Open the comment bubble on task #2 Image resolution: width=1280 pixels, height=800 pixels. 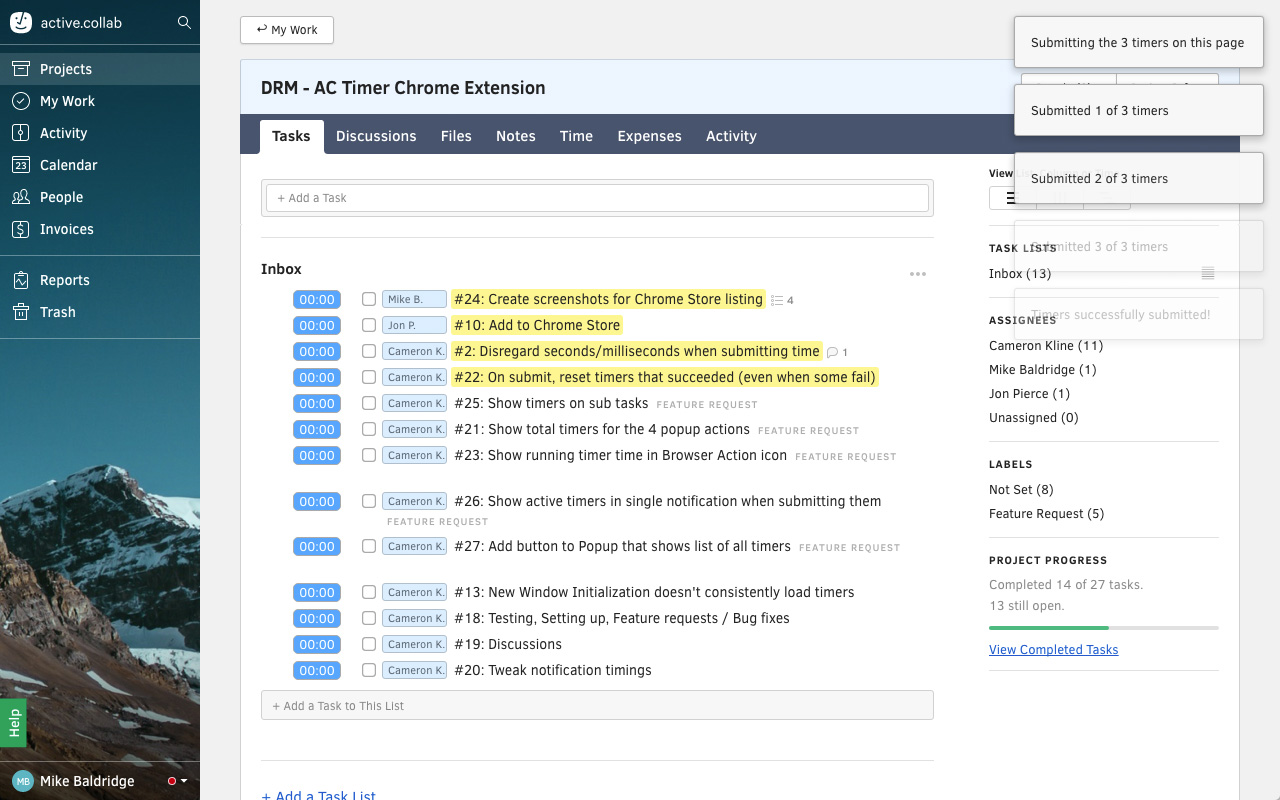coord(832,351)
